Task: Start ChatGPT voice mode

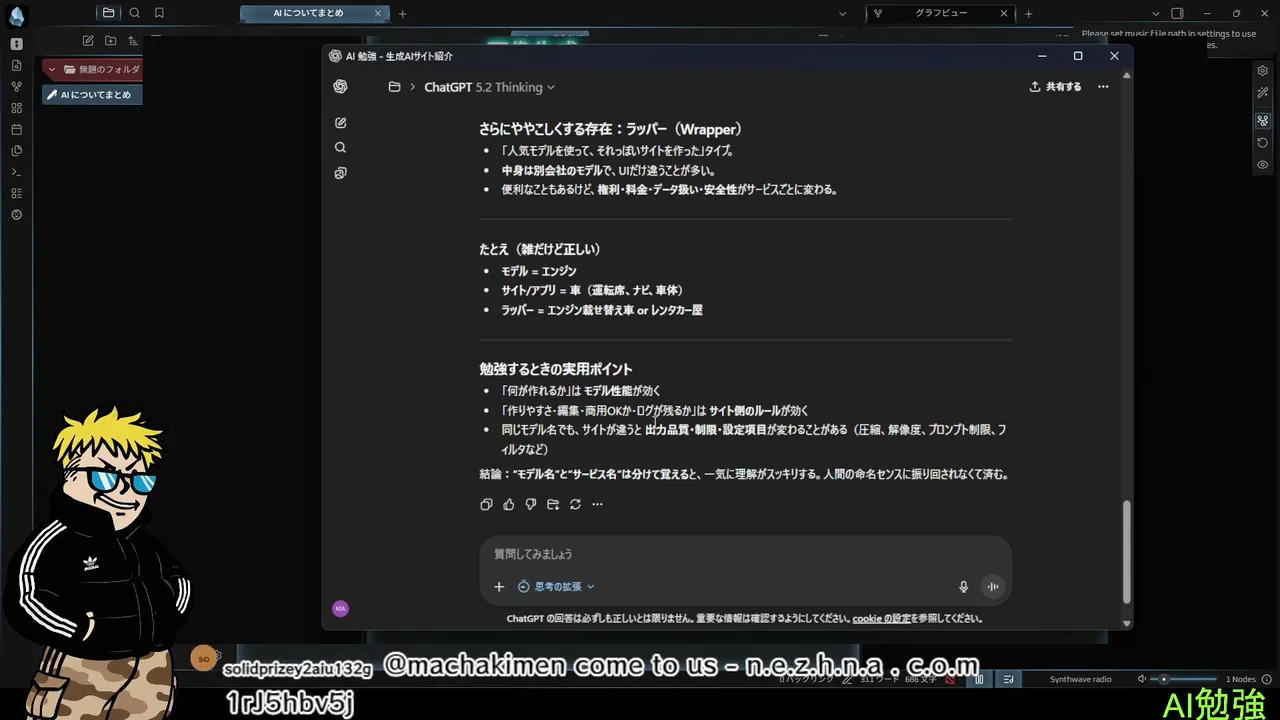Action: tap(993, 587)
